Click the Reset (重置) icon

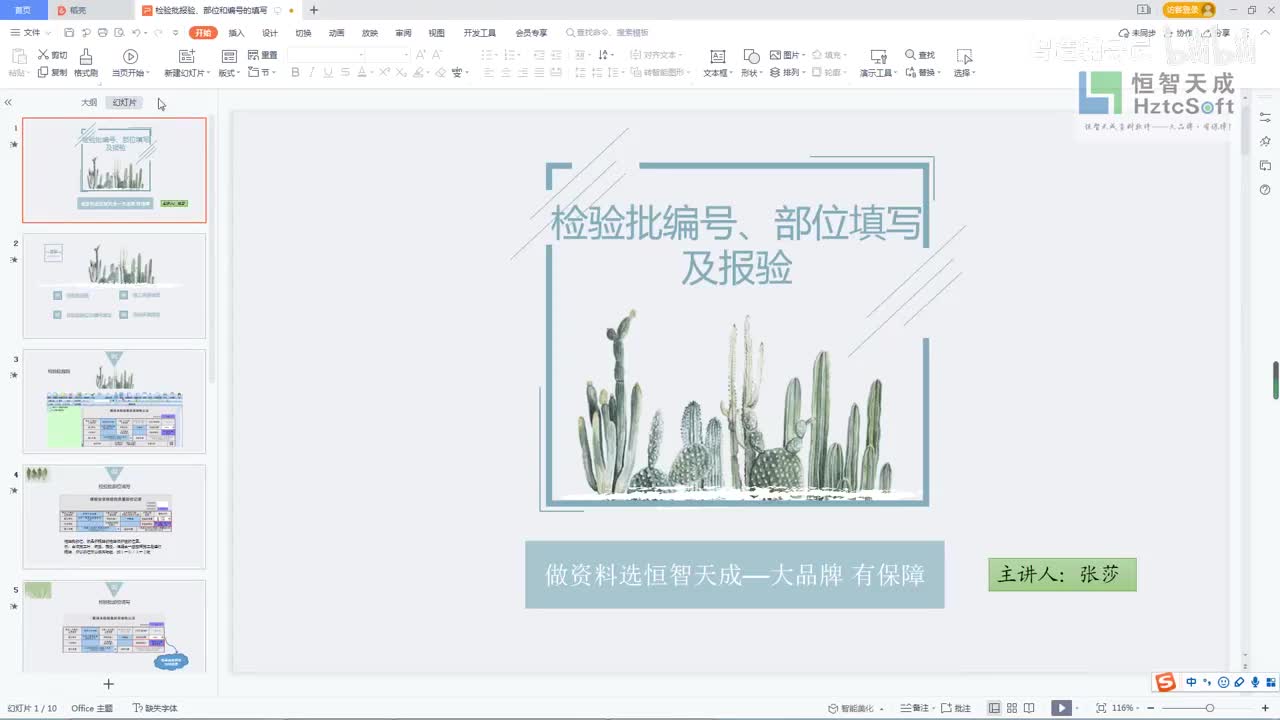tap(253, 56)
